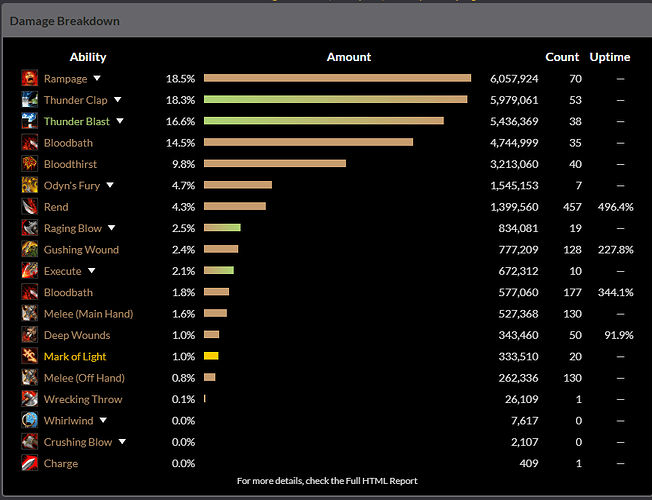Click the Wrecking Throw ability icon
This screenshot has width=652, height=500.
(30, 399)
